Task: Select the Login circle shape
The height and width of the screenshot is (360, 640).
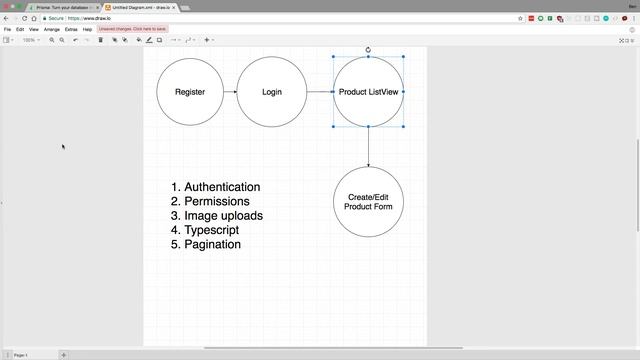Action: 272,92
